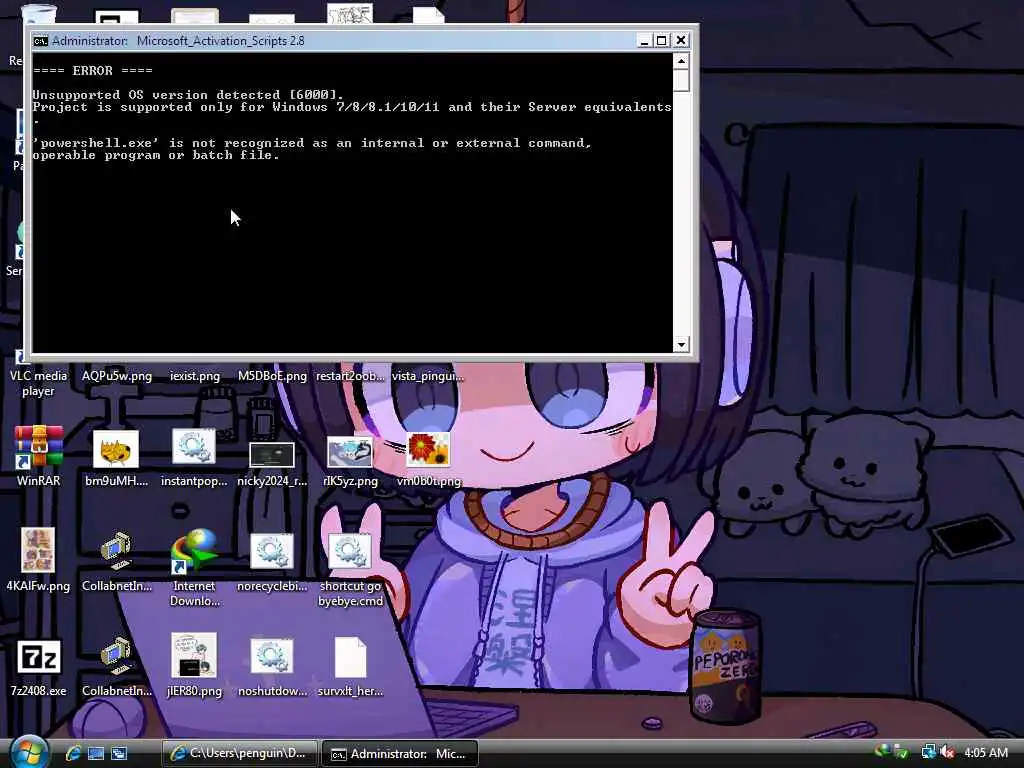Select the iexist.png desktop file
Screen dimensions: 1024x768
coord(194,376)
